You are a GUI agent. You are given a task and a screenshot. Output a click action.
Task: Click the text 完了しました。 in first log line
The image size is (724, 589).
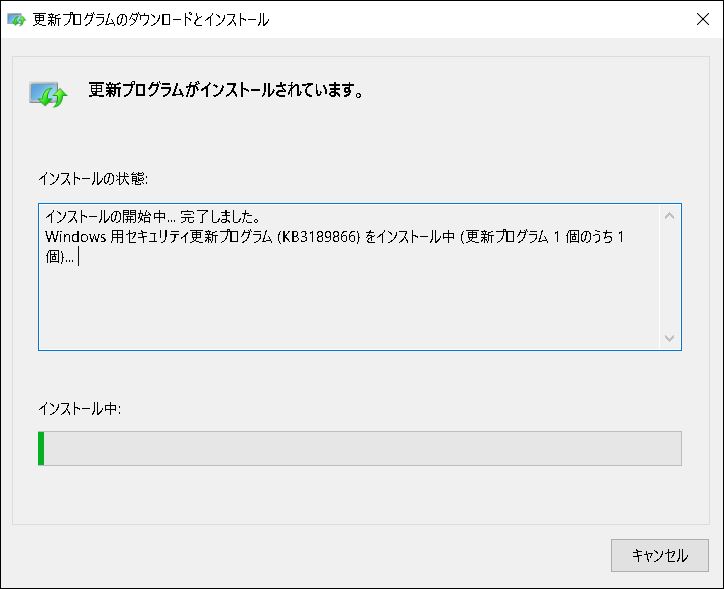pos(219,216)
